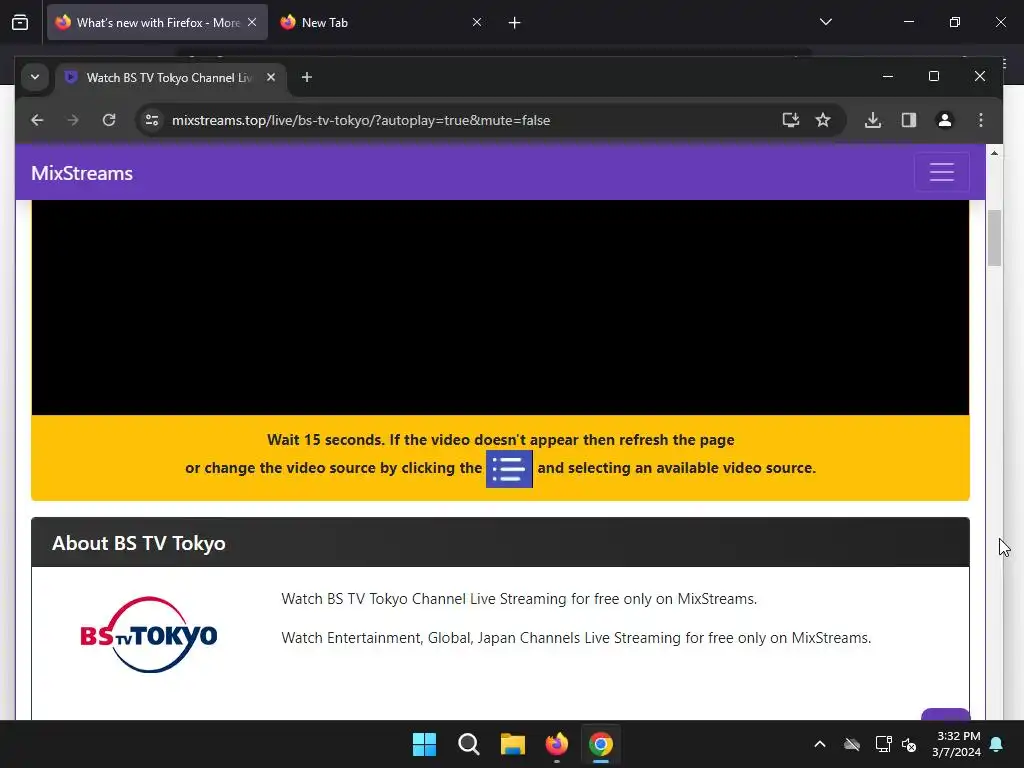Click Chrome icon on taskbar
This screenshot has width=1024, height=768.
click(601, 744)
